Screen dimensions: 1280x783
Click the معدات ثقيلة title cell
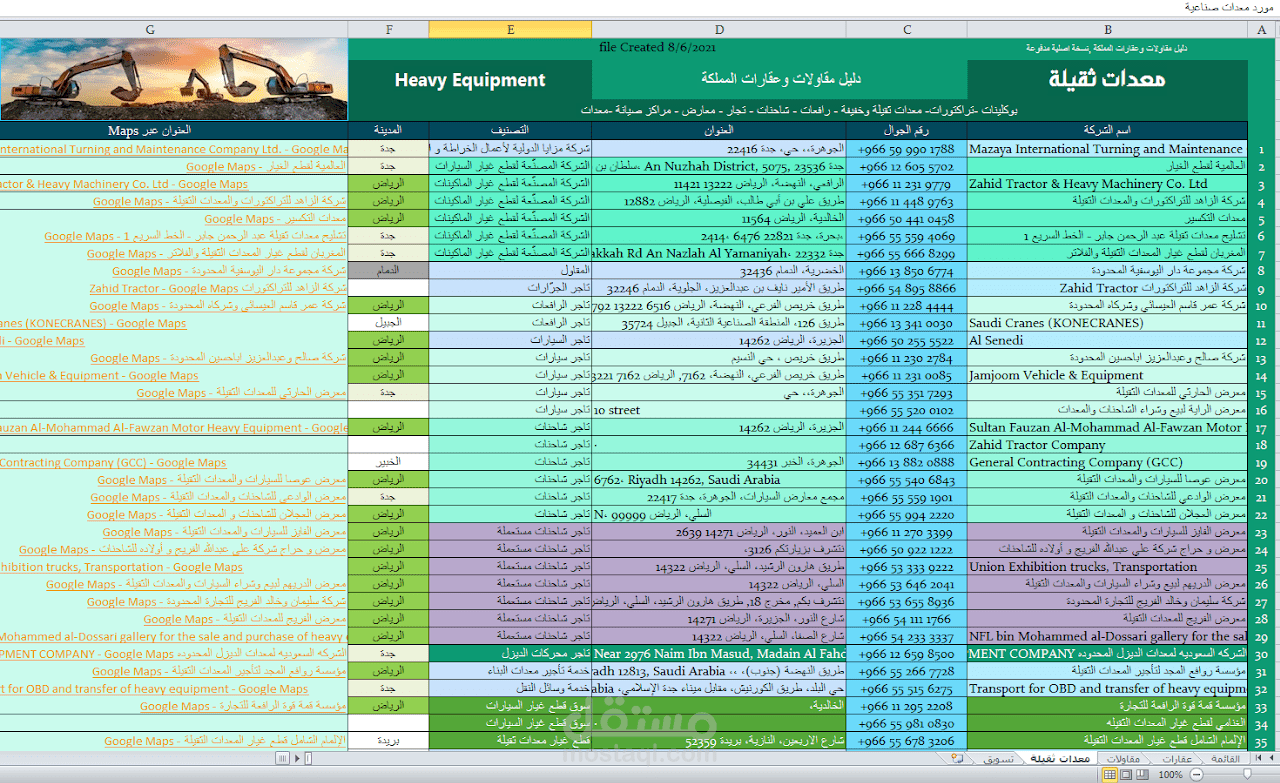[x=1108, y=79]
